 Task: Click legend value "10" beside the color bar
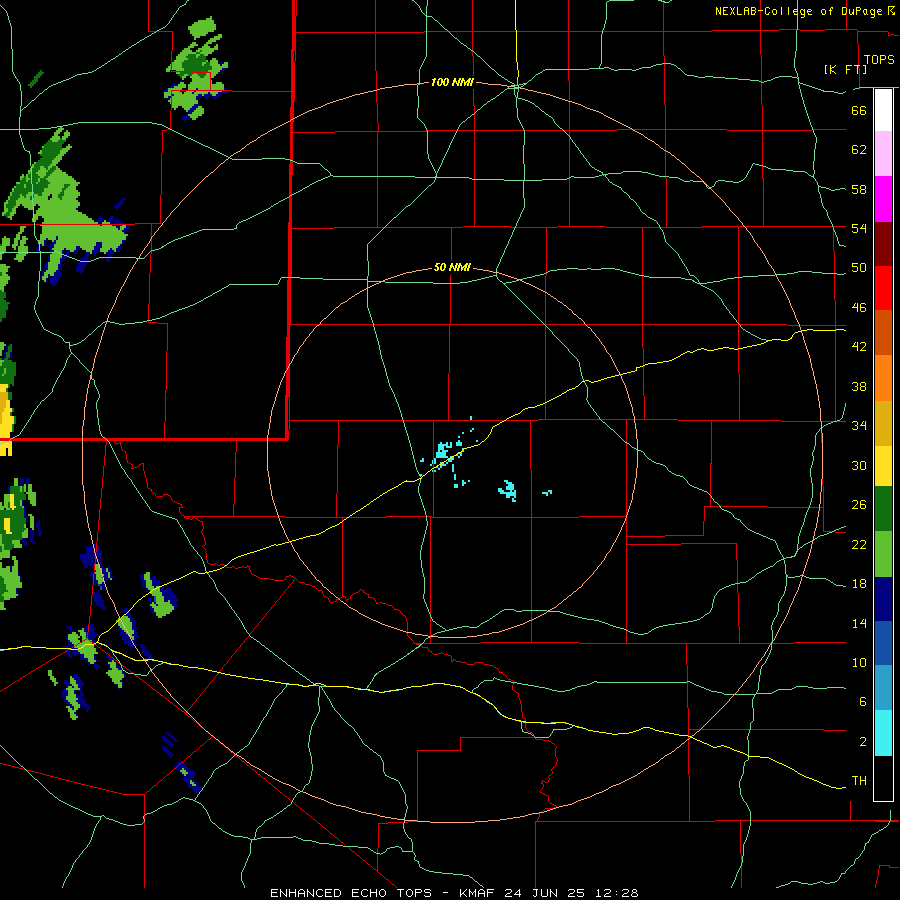859,663
